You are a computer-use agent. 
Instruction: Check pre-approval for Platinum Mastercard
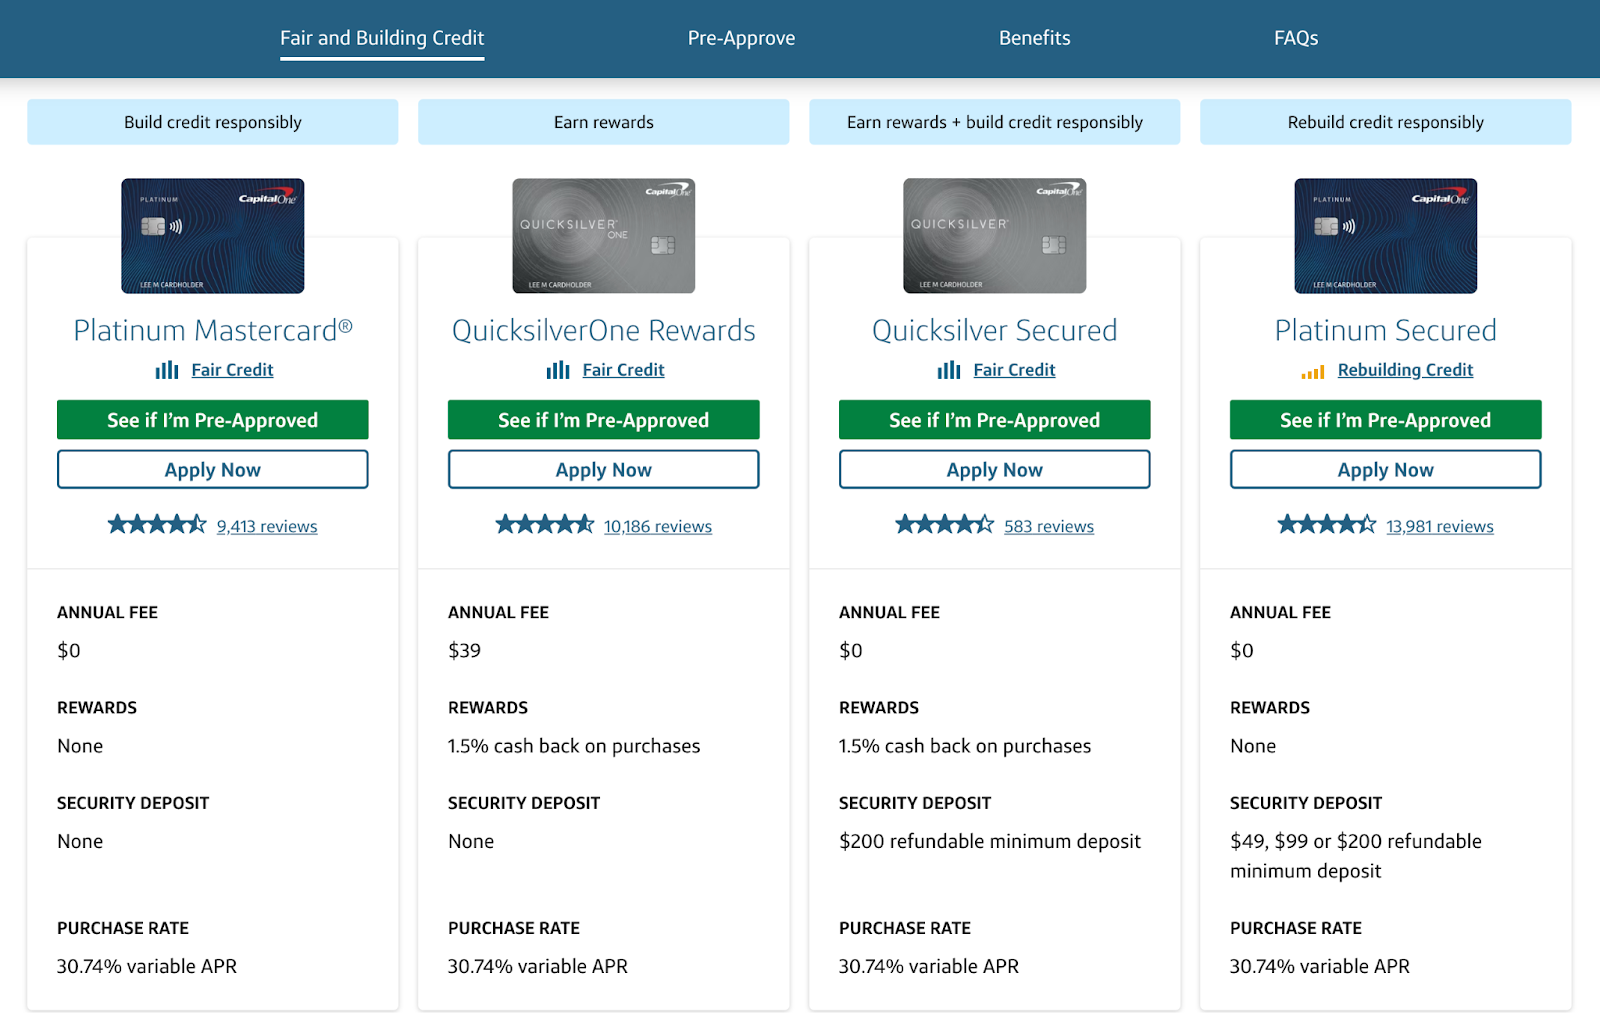tap(213, 420)
